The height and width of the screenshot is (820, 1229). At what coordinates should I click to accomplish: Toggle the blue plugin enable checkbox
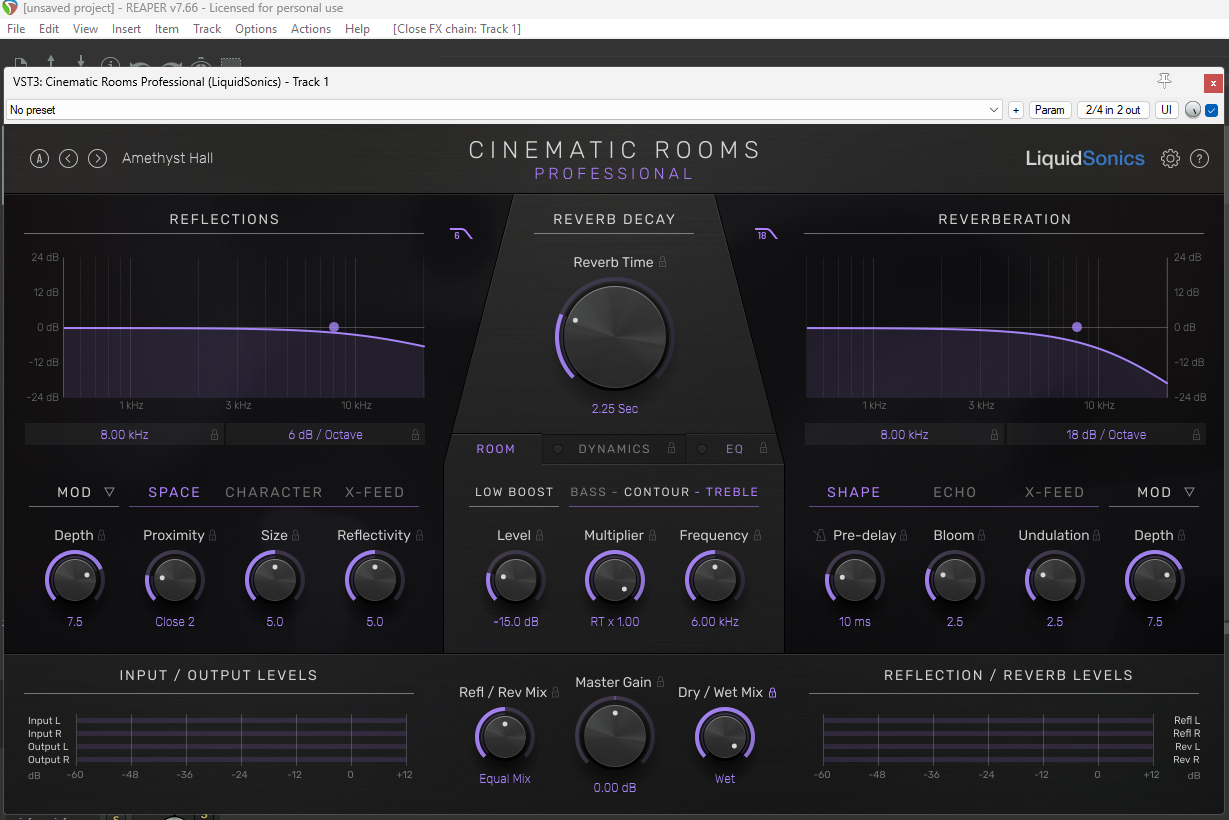coord(1211,110)
